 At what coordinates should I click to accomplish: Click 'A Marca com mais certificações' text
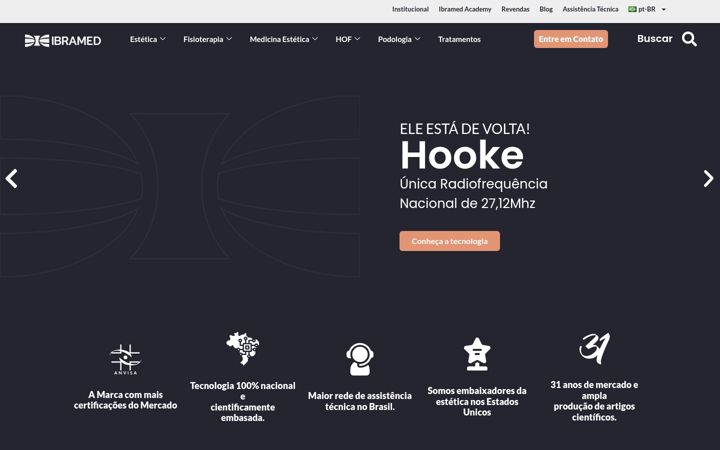pos(125,400)
